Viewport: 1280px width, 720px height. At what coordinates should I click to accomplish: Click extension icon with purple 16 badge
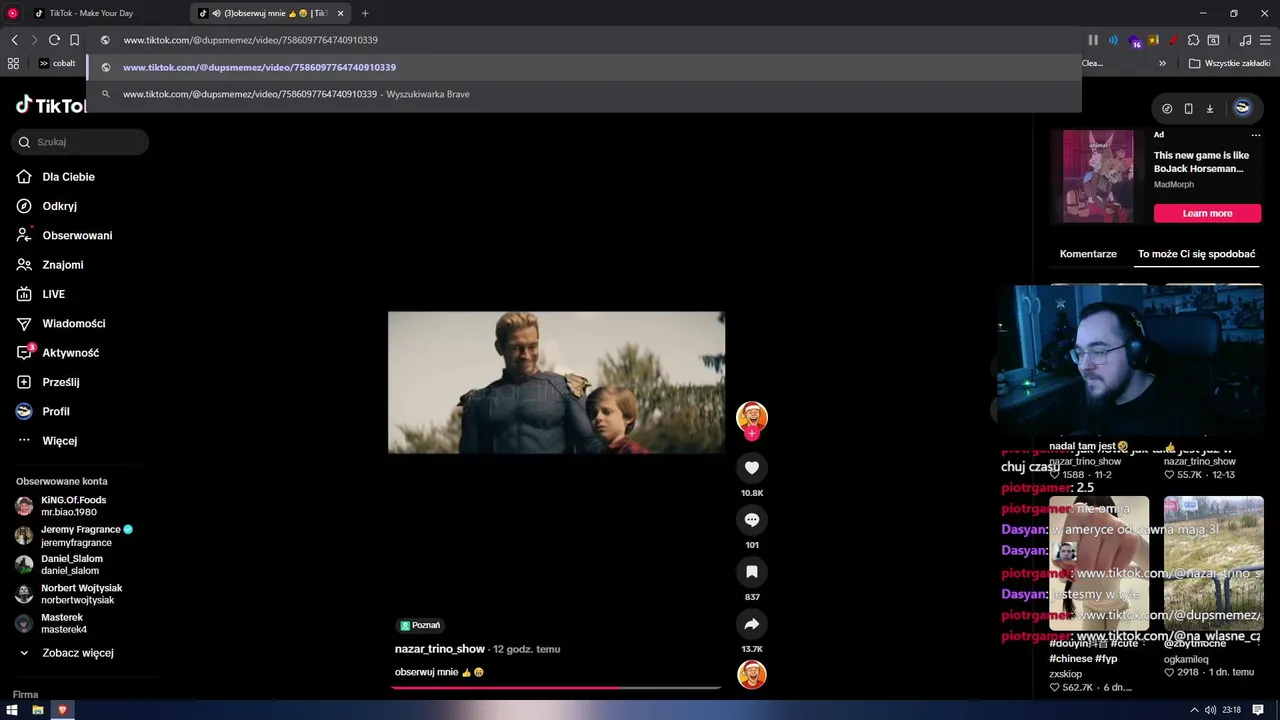[x=1134, y=40]
